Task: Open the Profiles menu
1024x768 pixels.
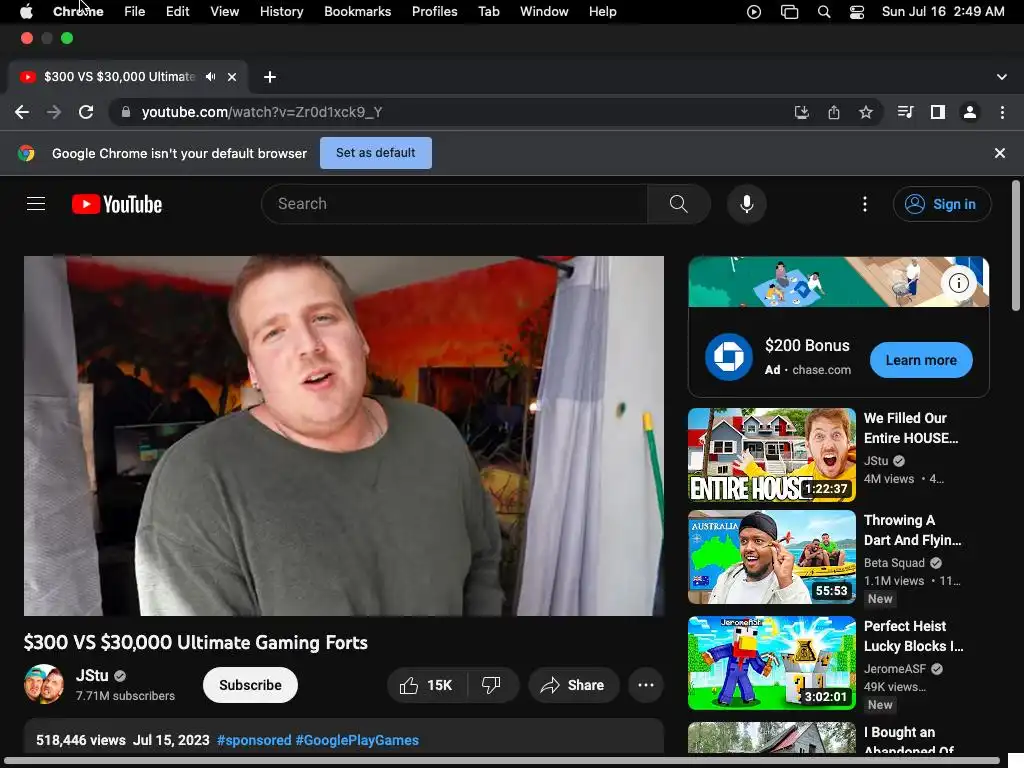Action: 434,12
